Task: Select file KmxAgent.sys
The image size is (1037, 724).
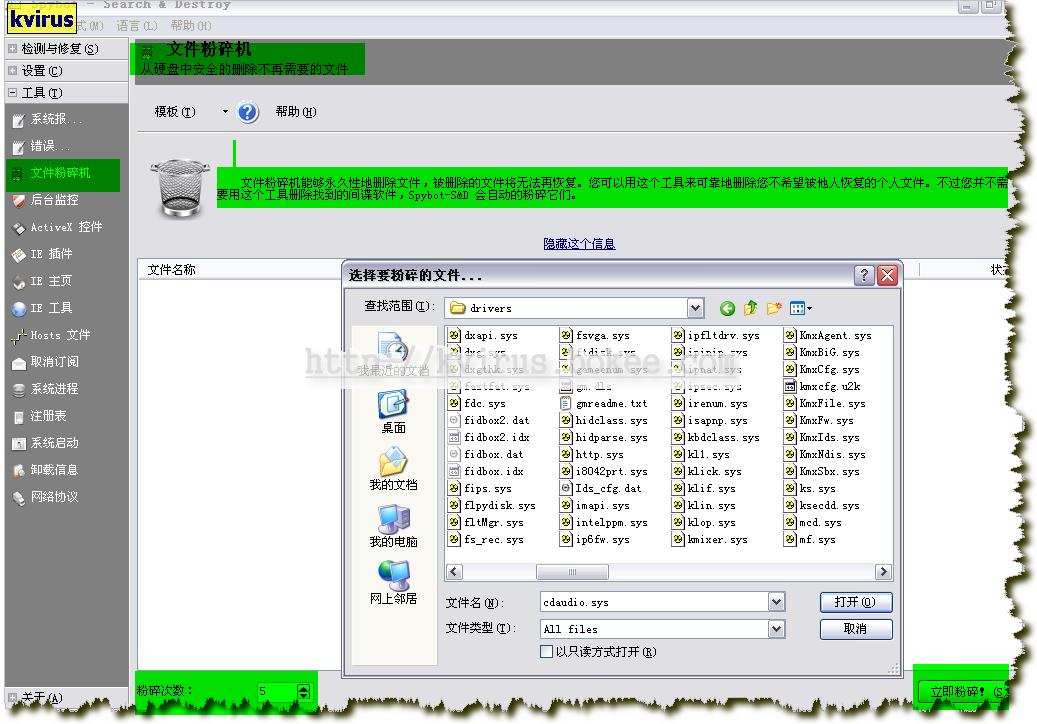Action: 828,336
